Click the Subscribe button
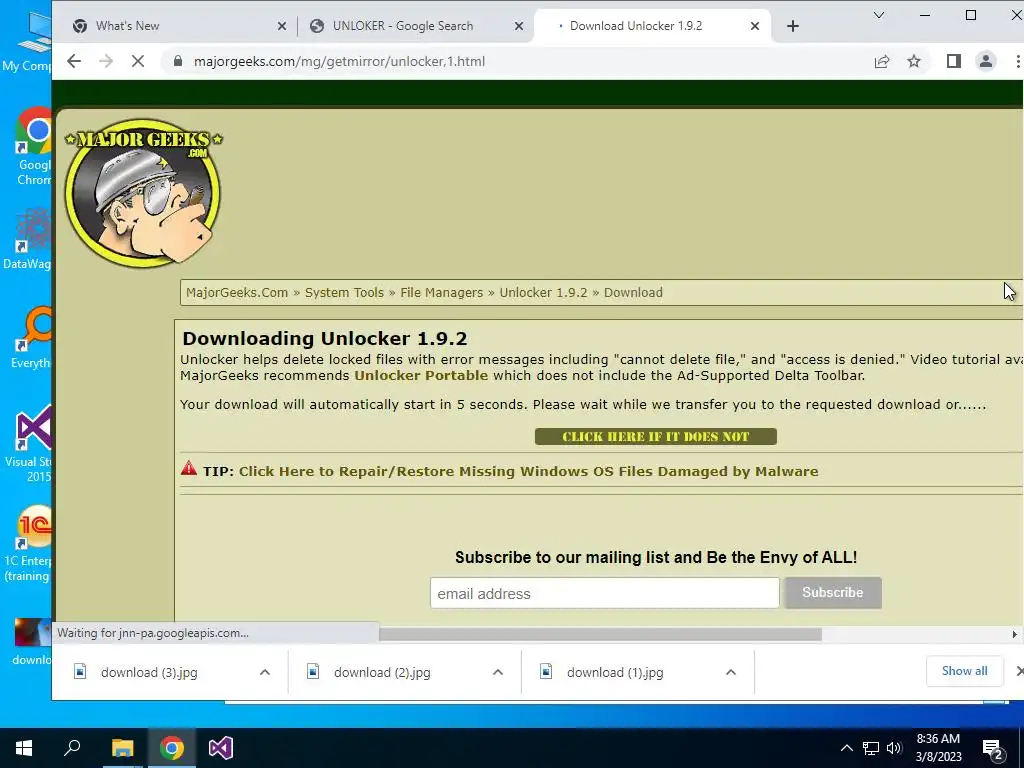 [x=833, y=592]
